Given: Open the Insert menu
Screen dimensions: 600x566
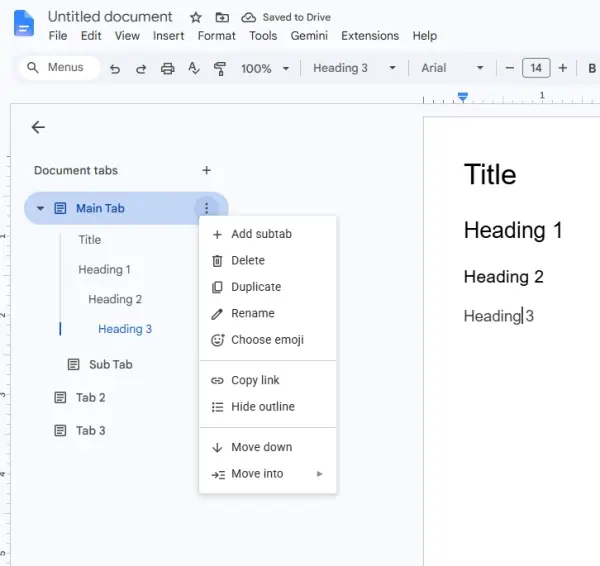Looking at the screenshot, I should 168,36.
